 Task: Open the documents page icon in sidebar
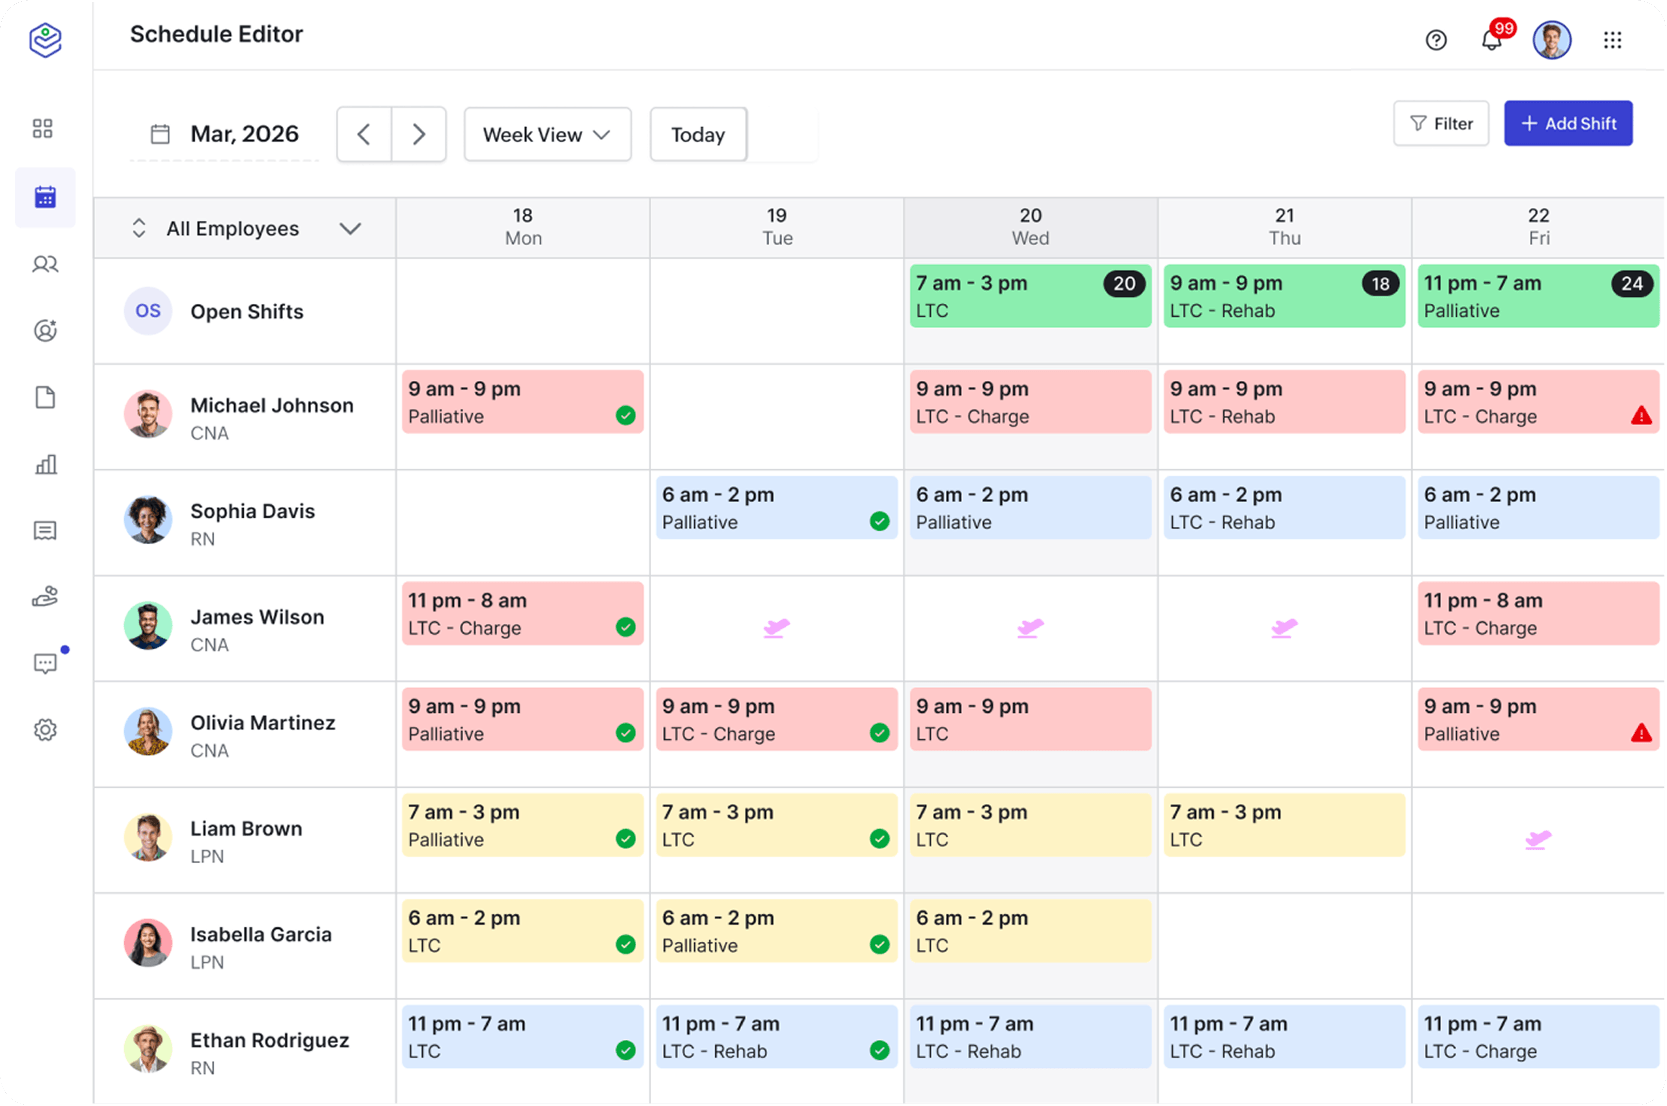[x=45, y=397]
